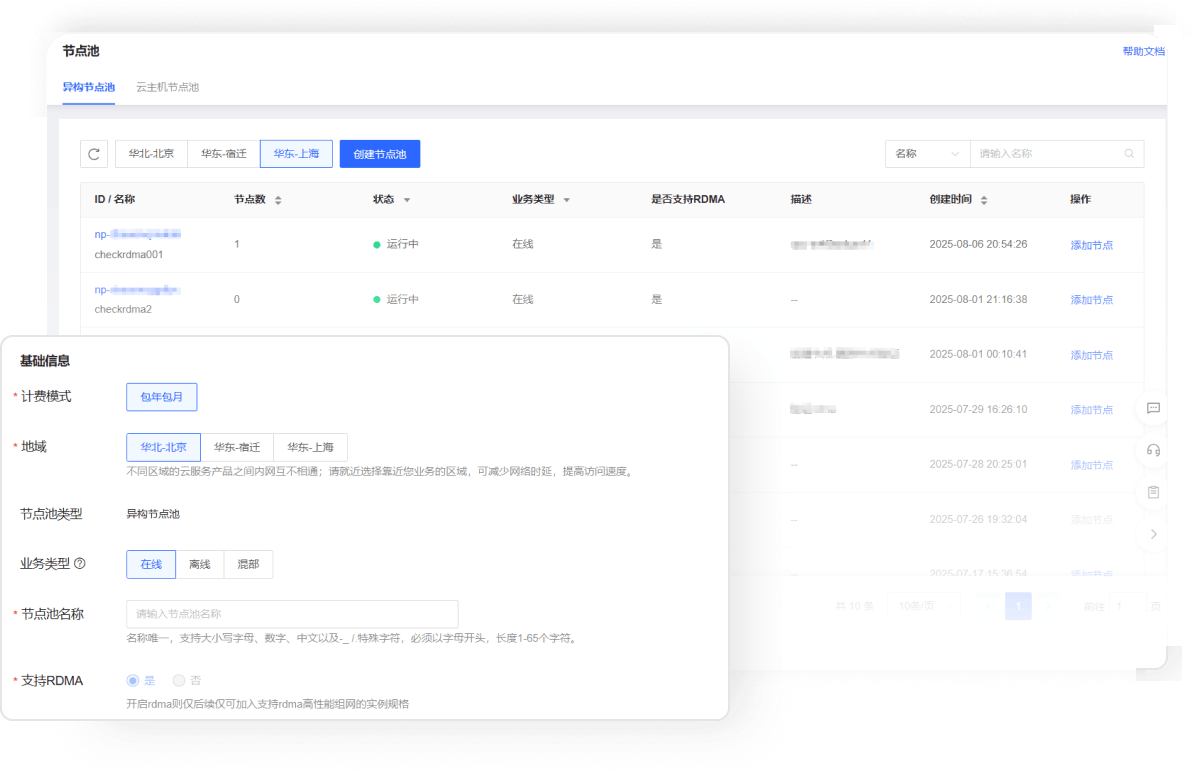This screenshot has width=1197, height=773.
Task: Select 混部 as the business type
Action: pos(248,564)
